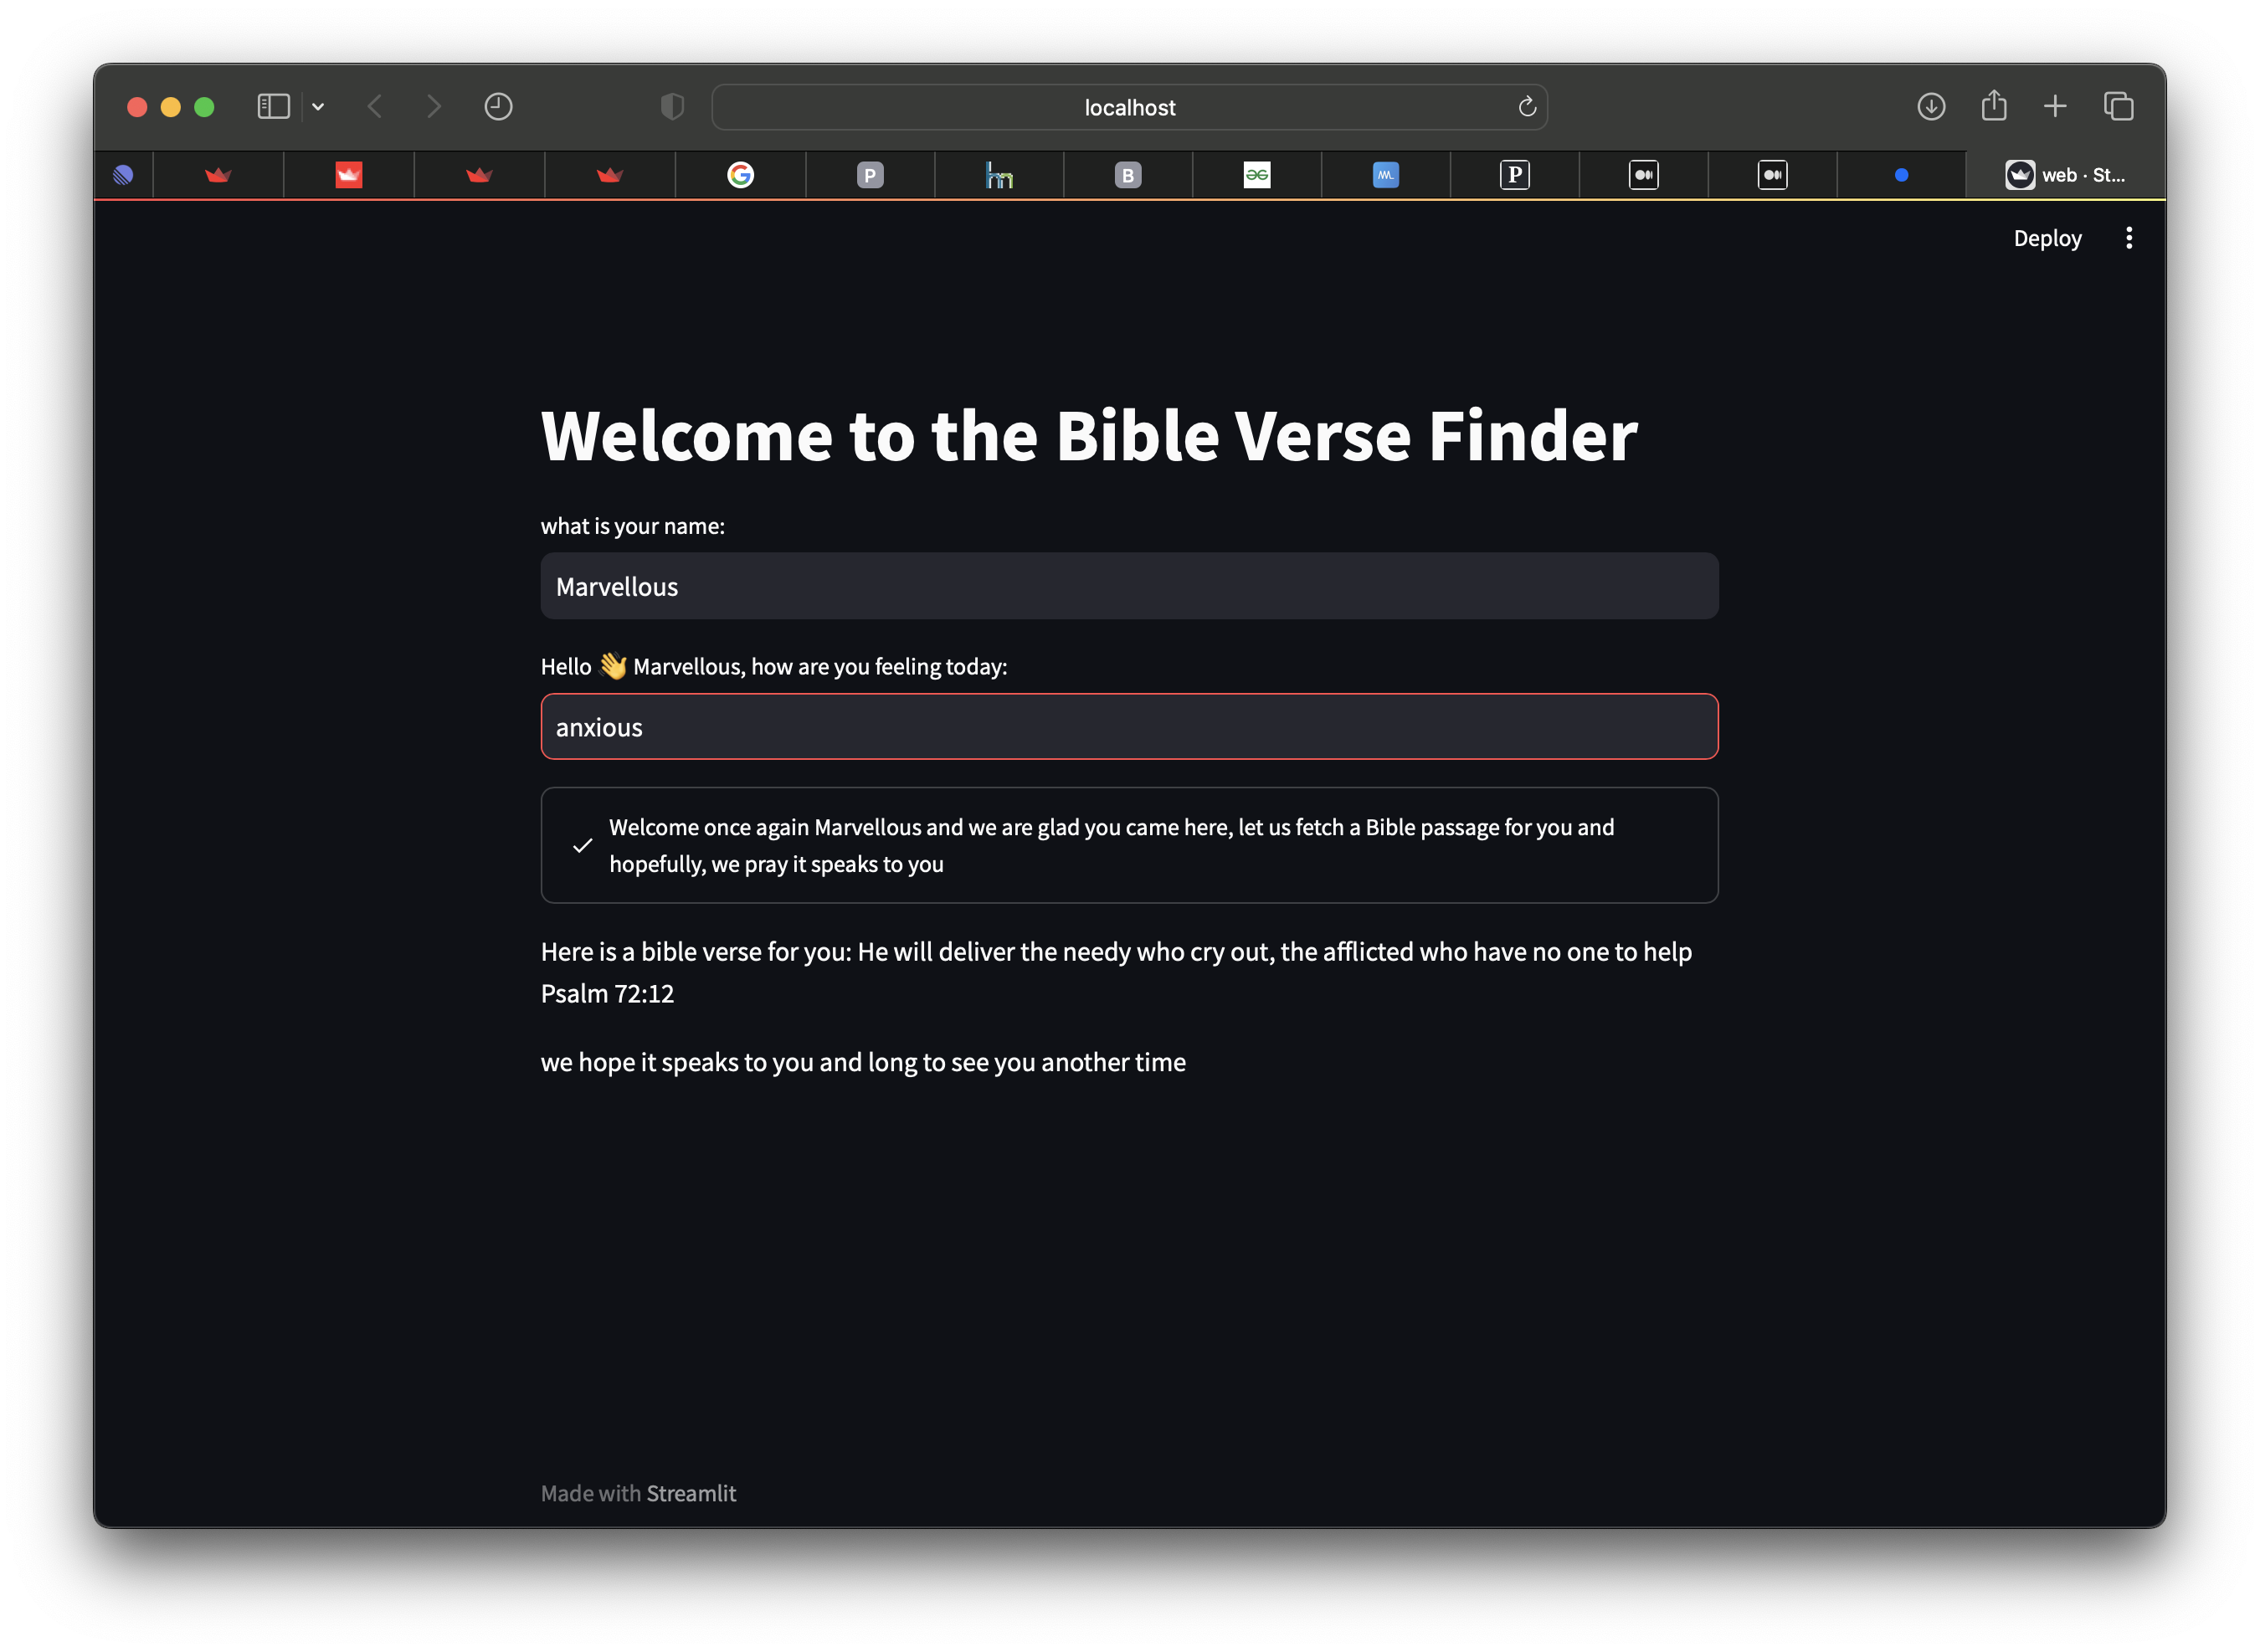The image size is (2260, 1652).
Task: Expand the sidebar options chevron dropdown
Action: coord(318,107)
